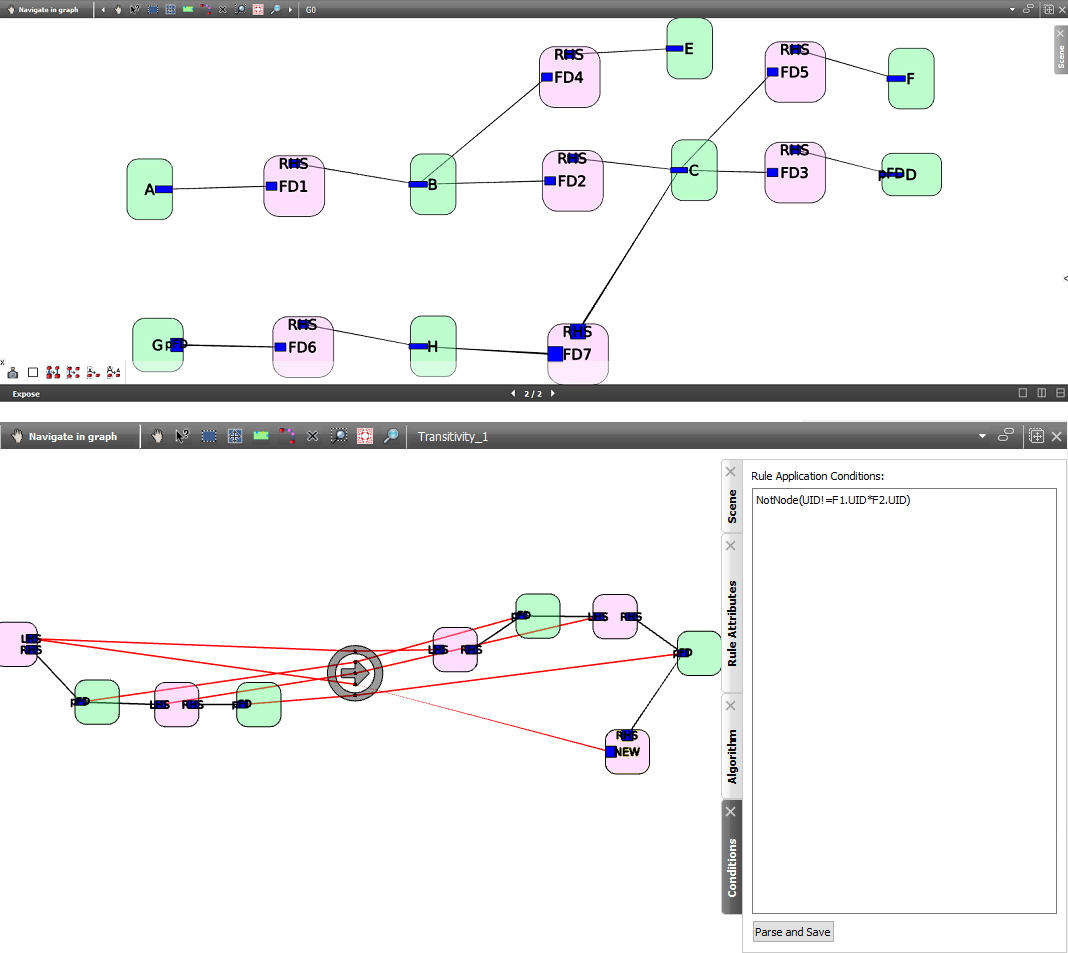Toggle the empty square box near snapshot icon
The height and width of the screenshot is (953, 1068).
[33, 373]
